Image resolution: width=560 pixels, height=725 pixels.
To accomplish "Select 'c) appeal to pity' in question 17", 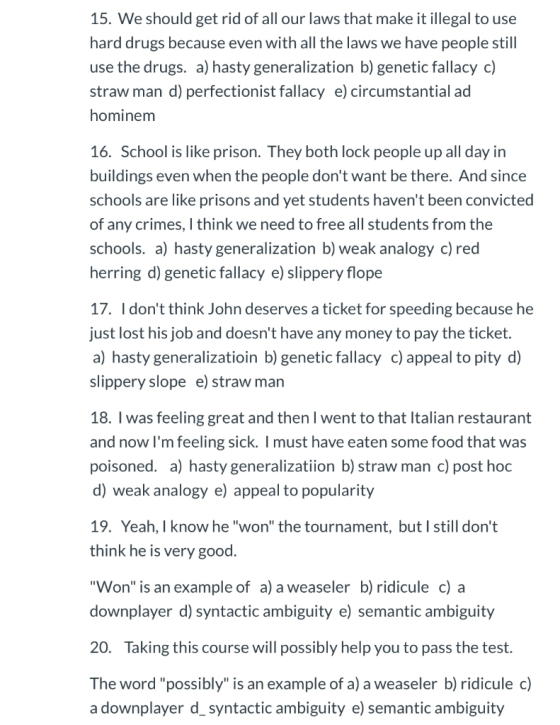I will pyautogui.click(x=446, y=357).
